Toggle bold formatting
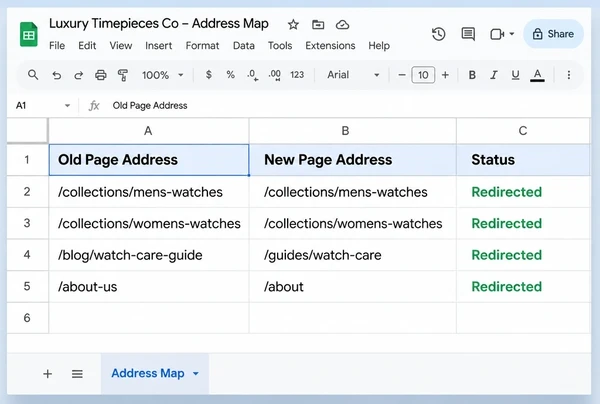This screenshot has height=404, width=600. pyautogui.click(x=472, y=75)
